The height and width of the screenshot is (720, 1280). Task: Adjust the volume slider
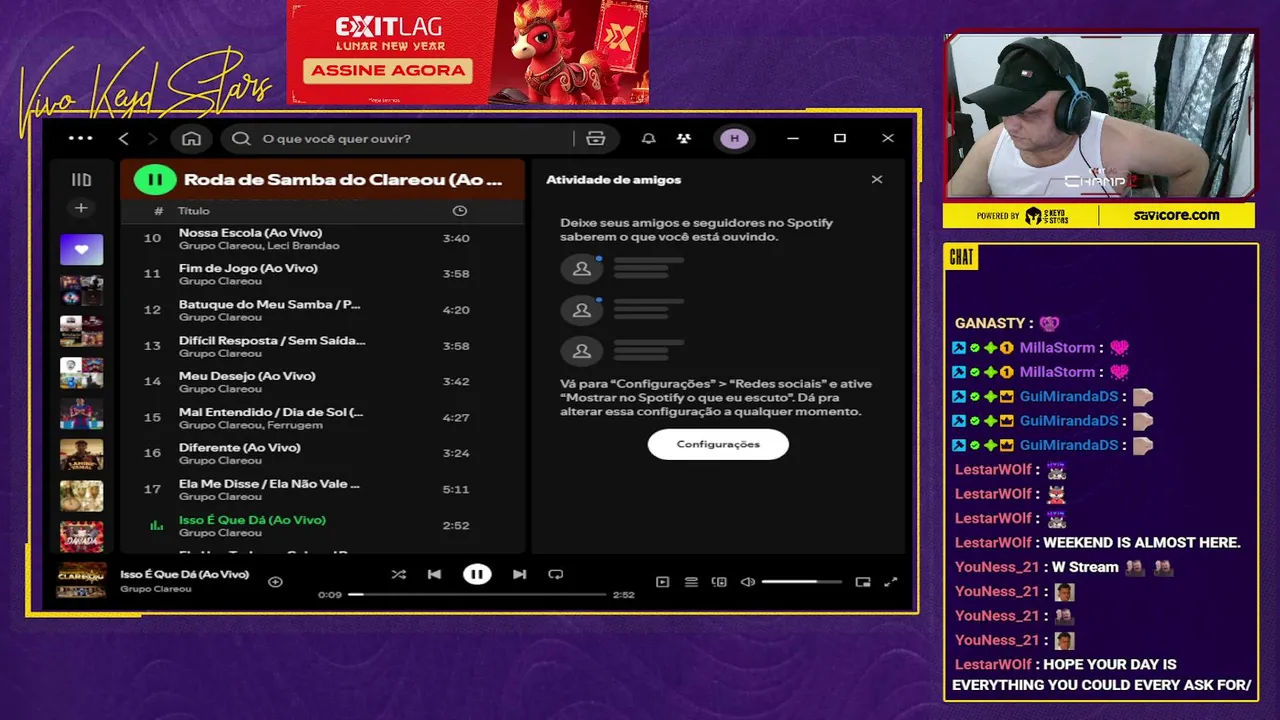click(801, 582)
